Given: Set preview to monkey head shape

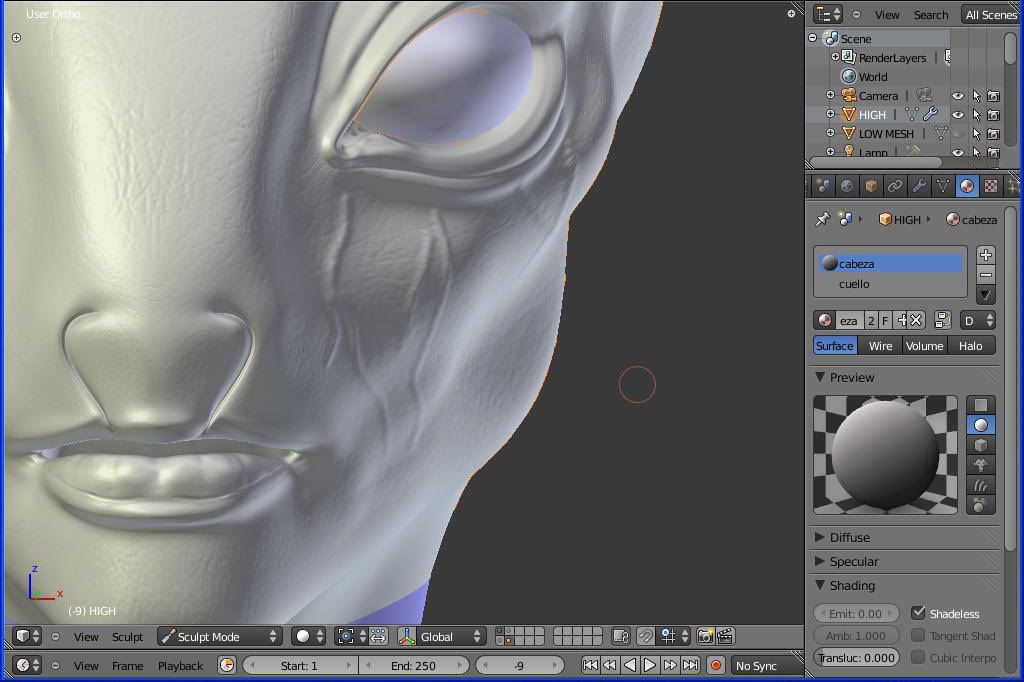Looking at the screenshot, I should (x=981, y=465).
